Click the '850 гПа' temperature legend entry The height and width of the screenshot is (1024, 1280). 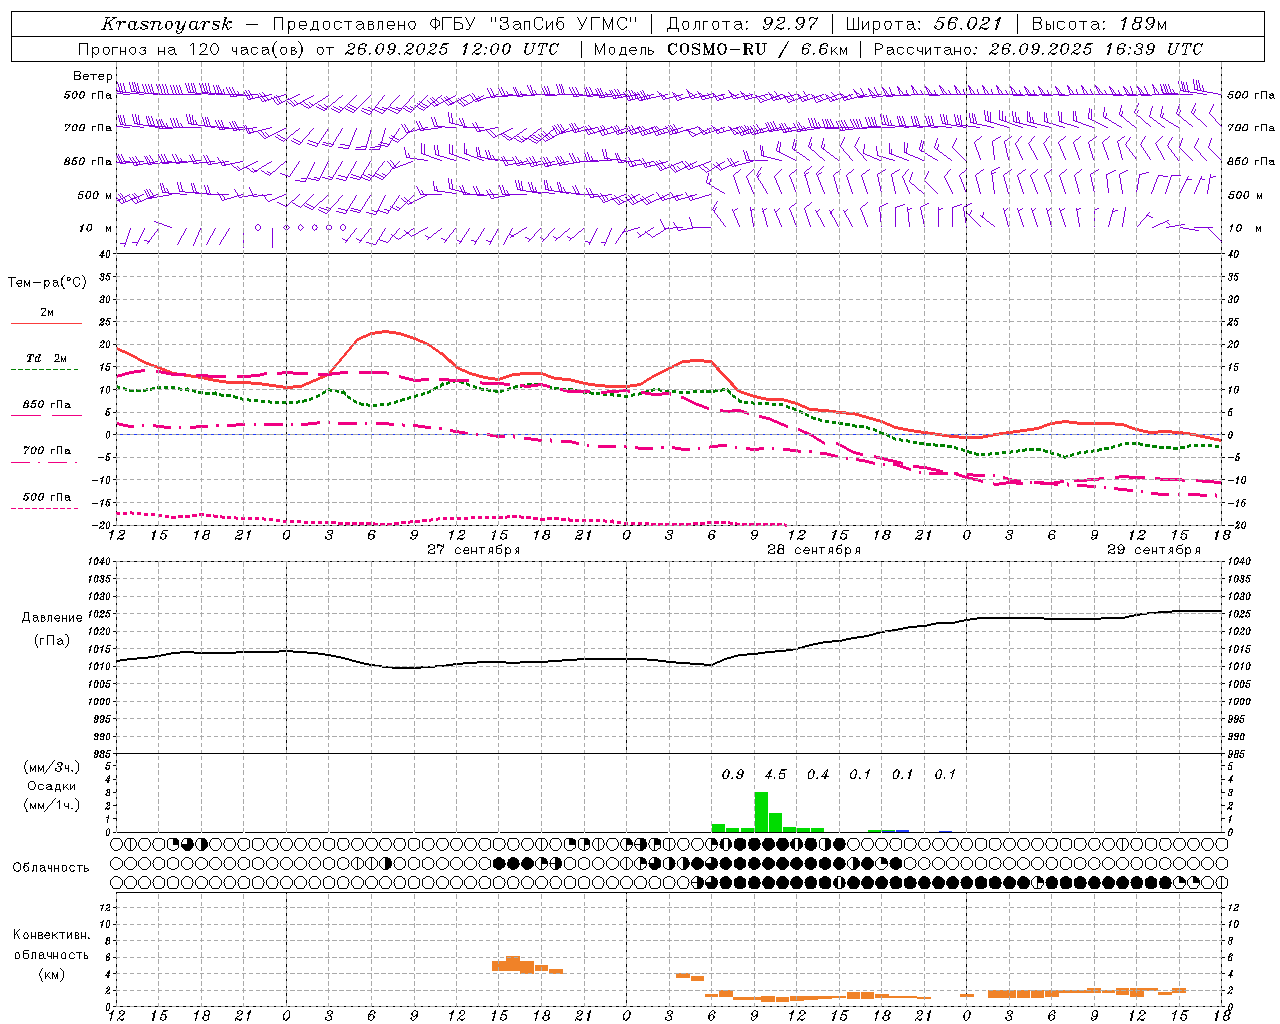point(46,405)
